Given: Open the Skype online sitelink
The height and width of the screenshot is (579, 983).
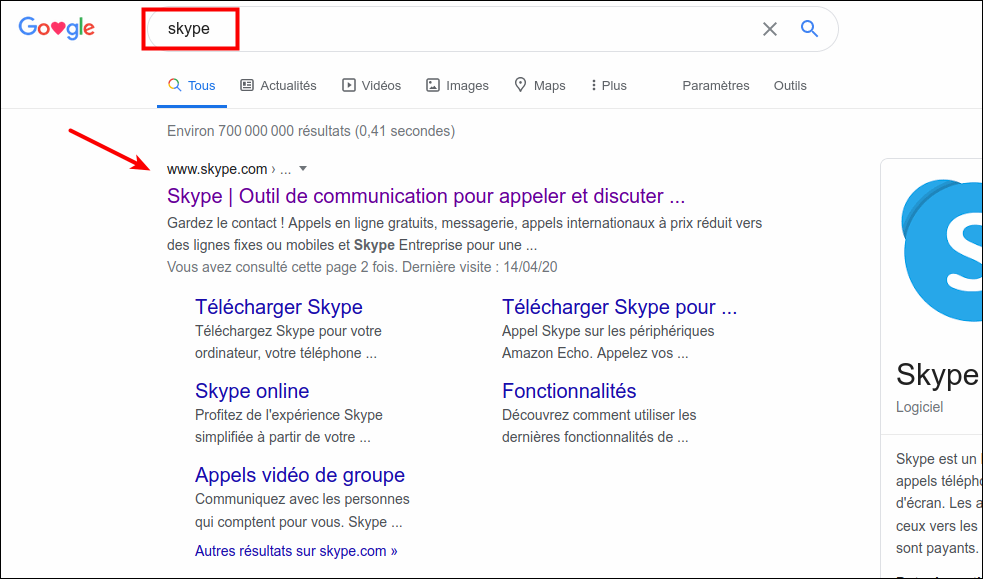Looking at the screenshot, I should pyautogui.click(x=251, y=391).
